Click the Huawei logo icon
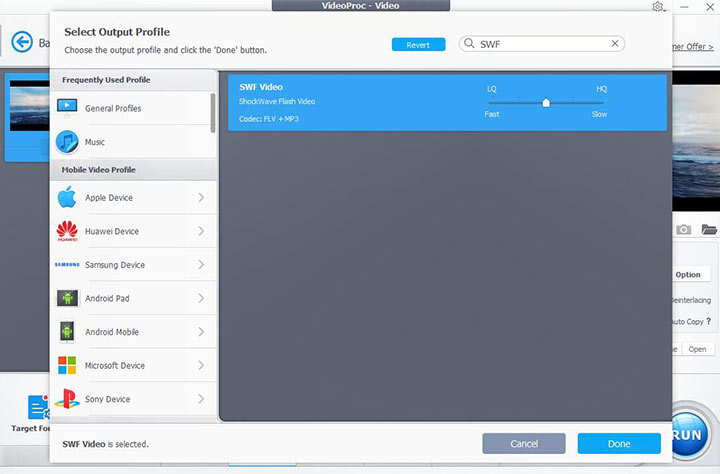Image resolution: width=720 pixels, height=474 pixels. [67, 231]
